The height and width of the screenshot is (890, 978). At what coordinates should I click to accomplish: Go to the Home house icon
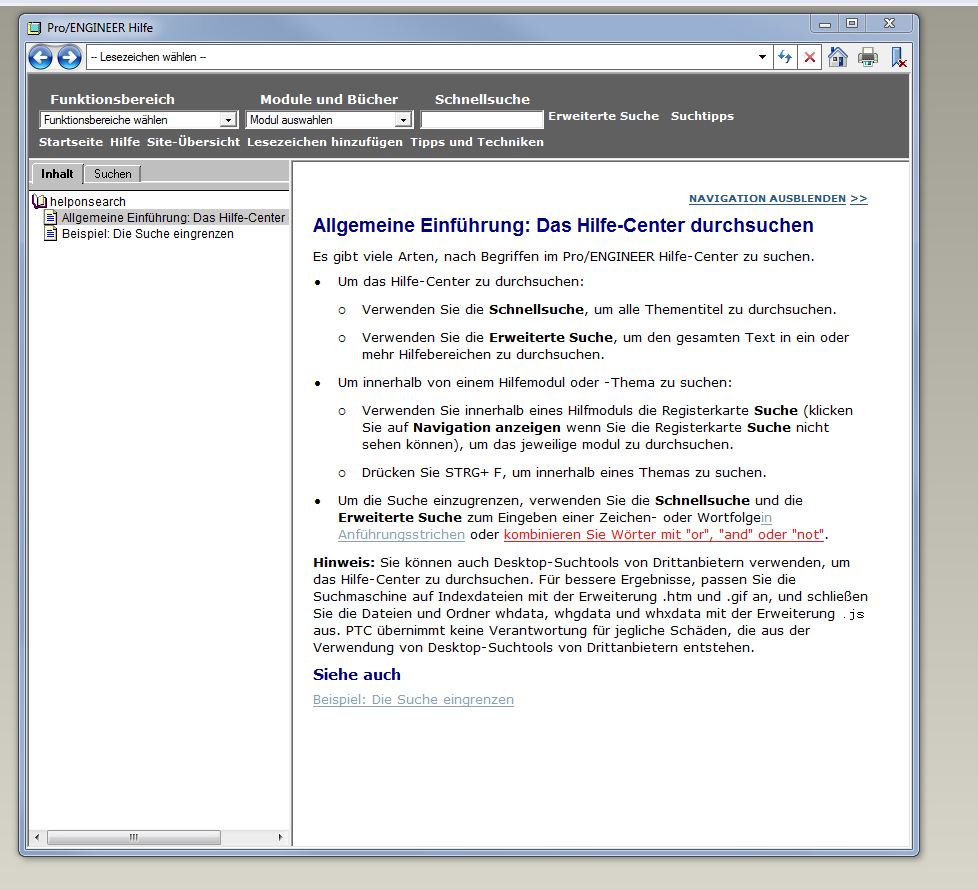(x=838, y=57)
